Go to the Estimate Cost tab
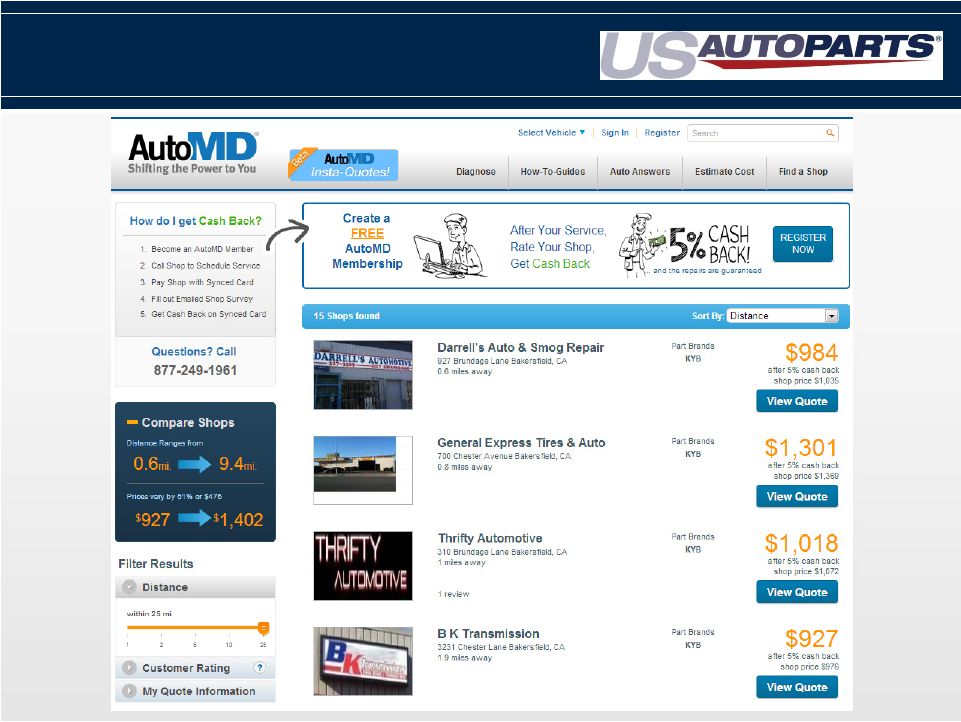This screenshot has height=722, width=961. (x=724, y=172)
